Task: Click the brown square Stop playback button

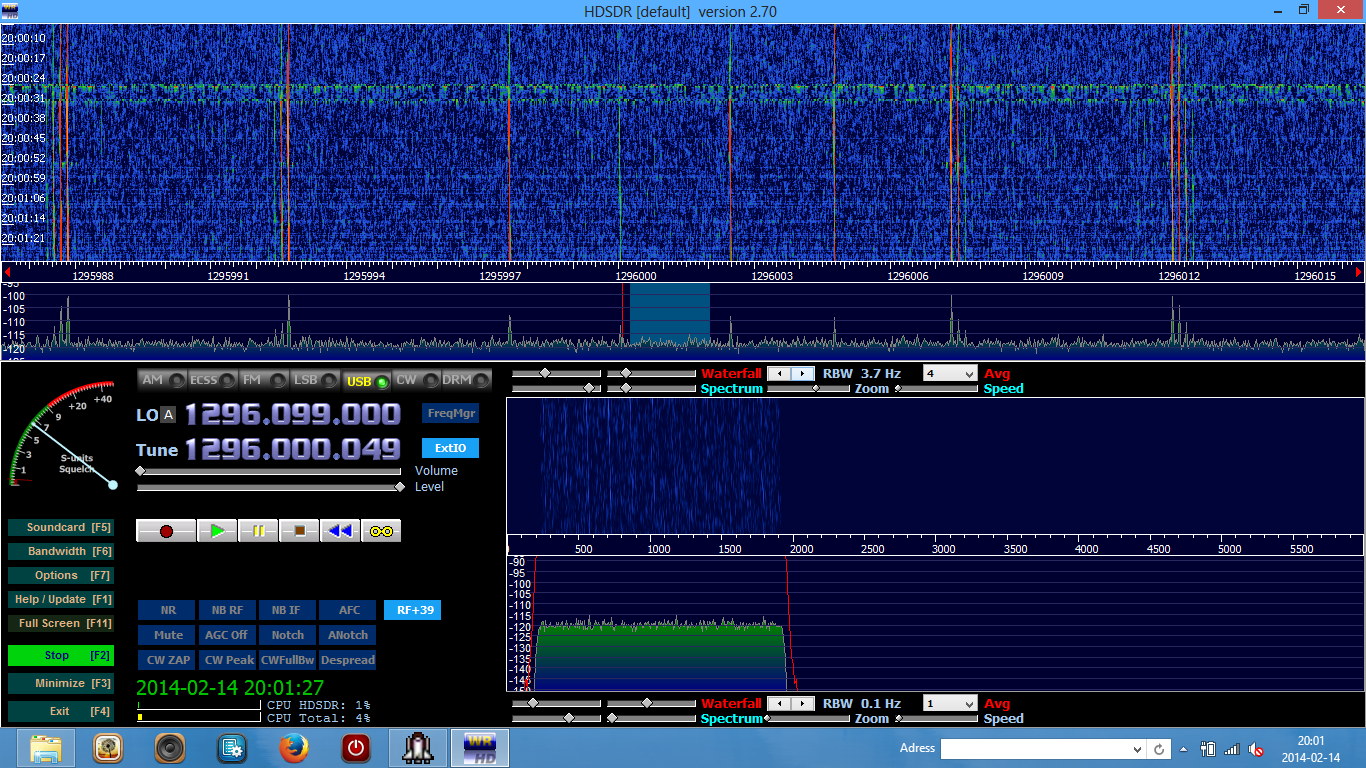Action: tap(299, 531)
